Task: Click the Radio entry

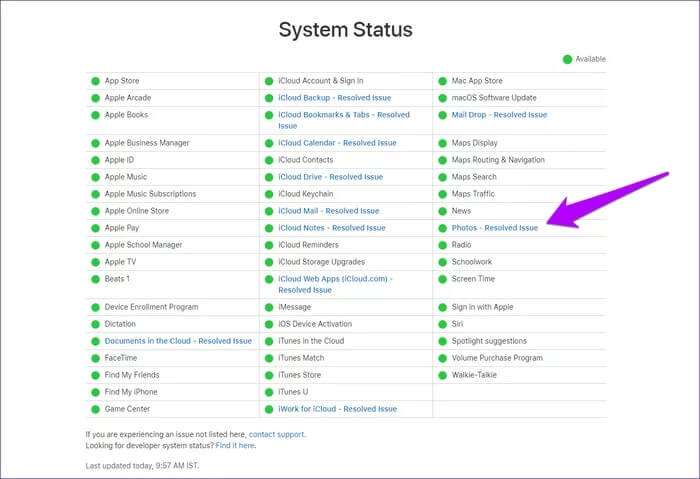Action: point(461,245)
